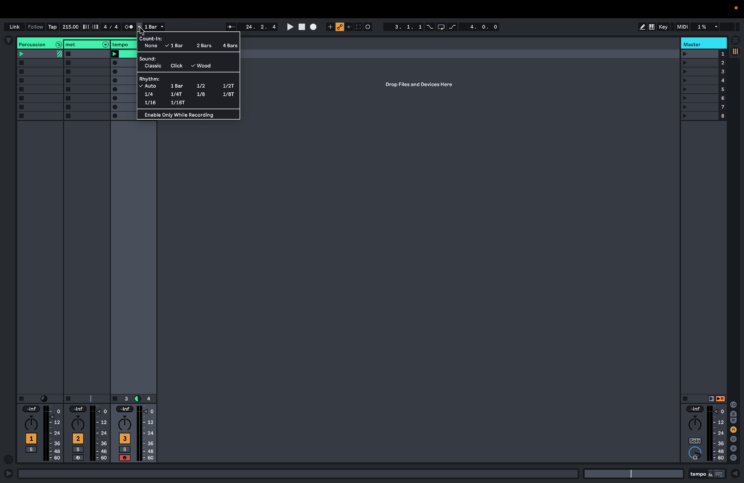
Task: Set metronome rhythm to 1/4T
Action: click(x=176, y=94)
